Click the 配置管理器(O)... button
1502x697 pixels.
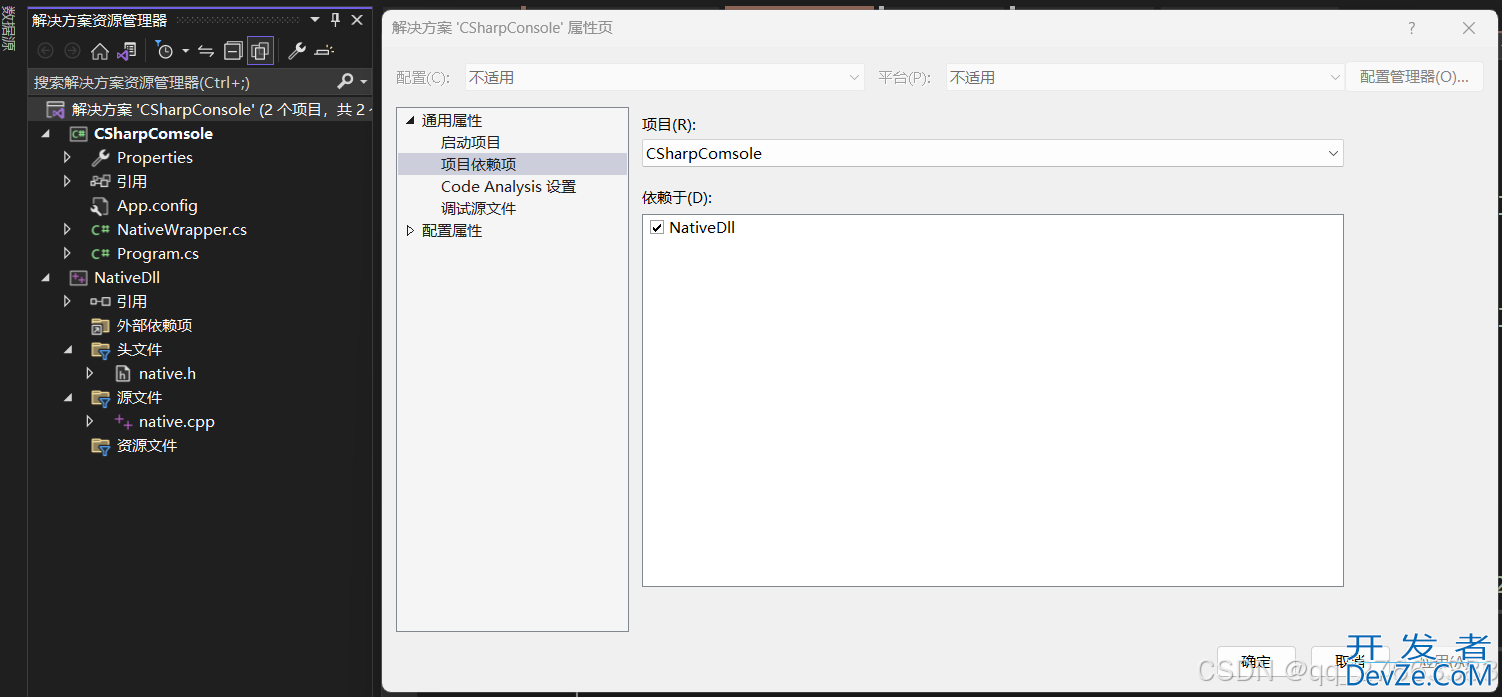1414,76
